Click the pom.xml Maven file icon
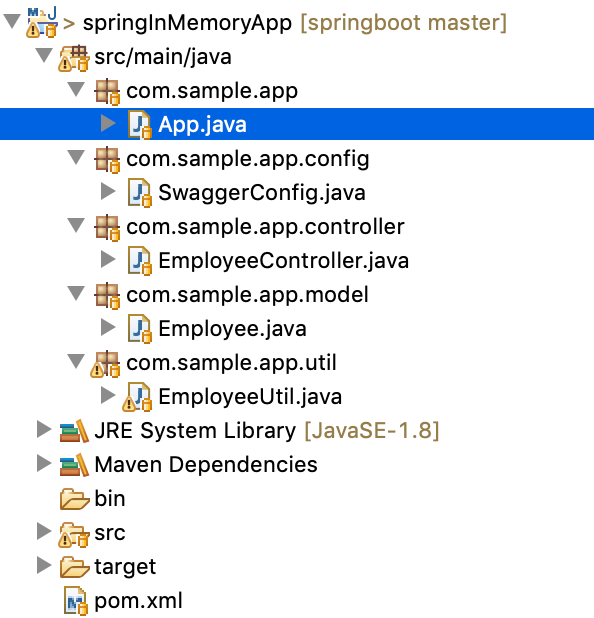Screen dimensions: 594x618 tap(76, 601)
